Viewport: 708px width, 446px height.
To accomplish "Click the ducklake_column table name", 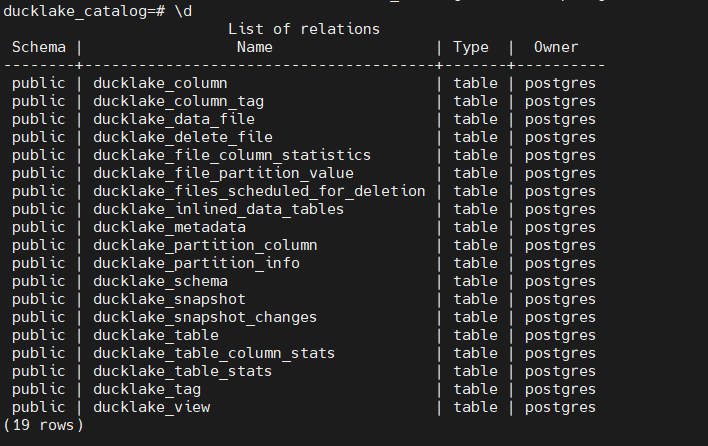I will click(160, 83).
